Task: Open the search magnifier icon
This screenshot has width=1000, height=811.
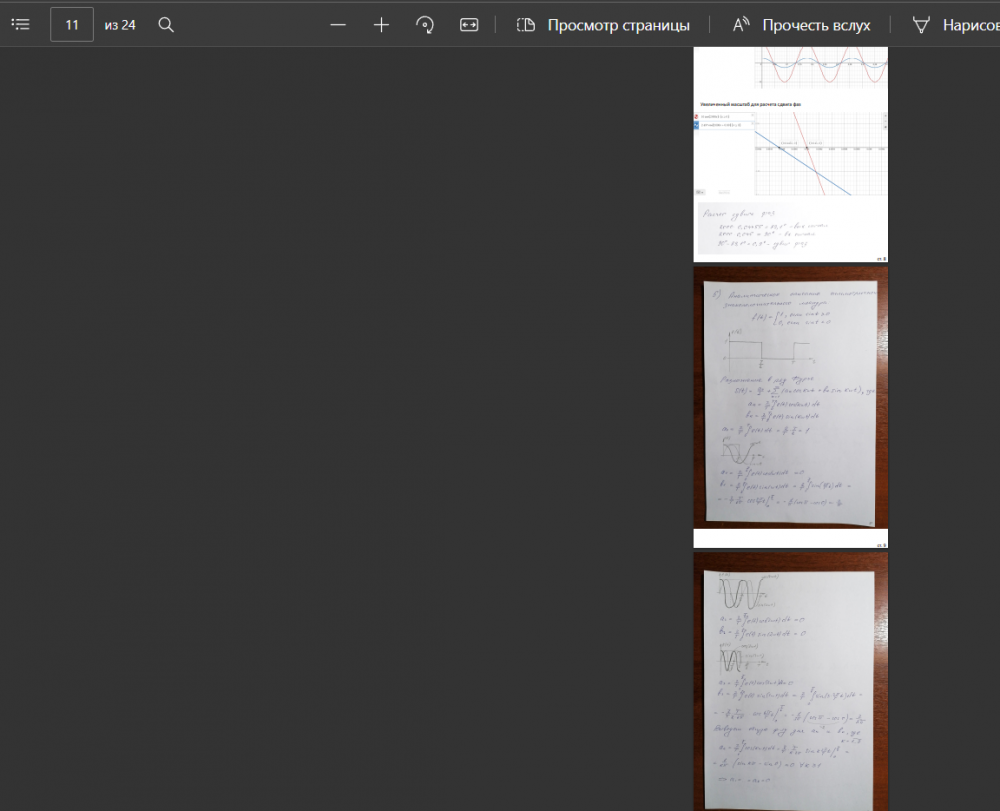Action: coord(166,25)
